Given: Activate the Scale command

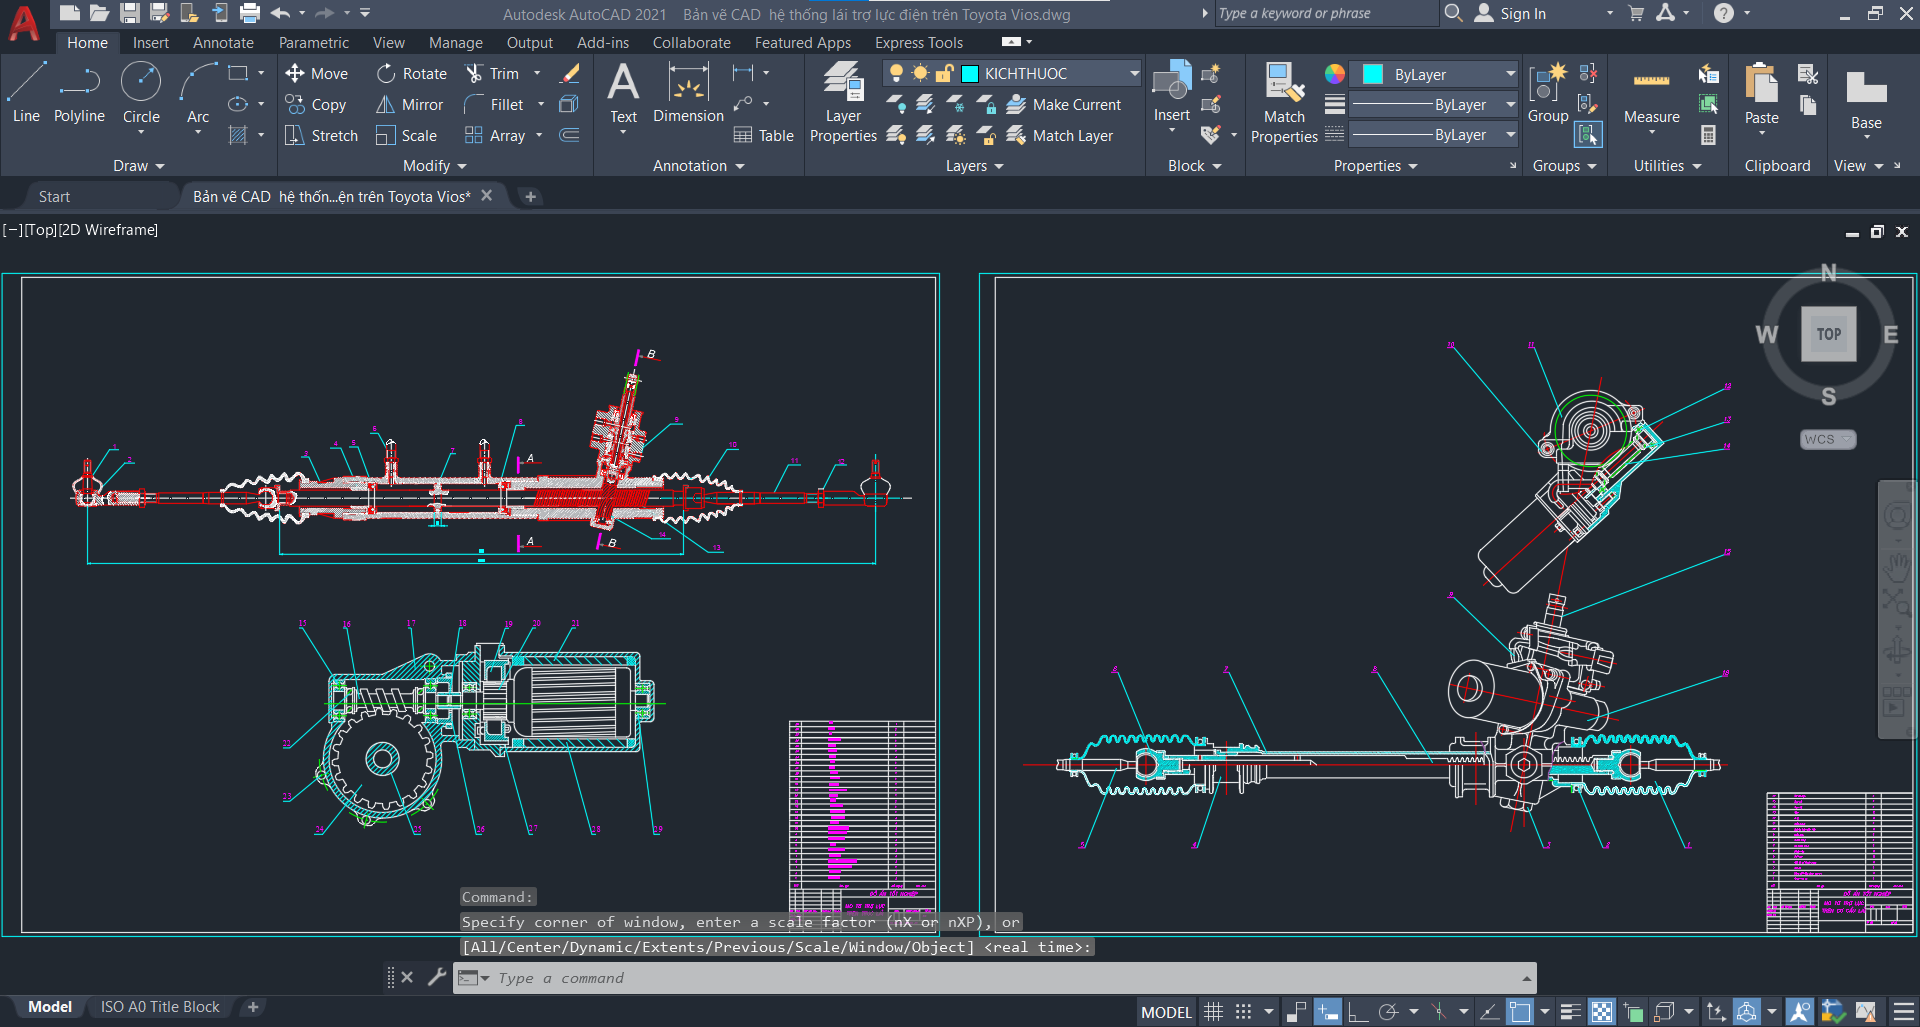Looking at the screenshot, I should (406, 135).
